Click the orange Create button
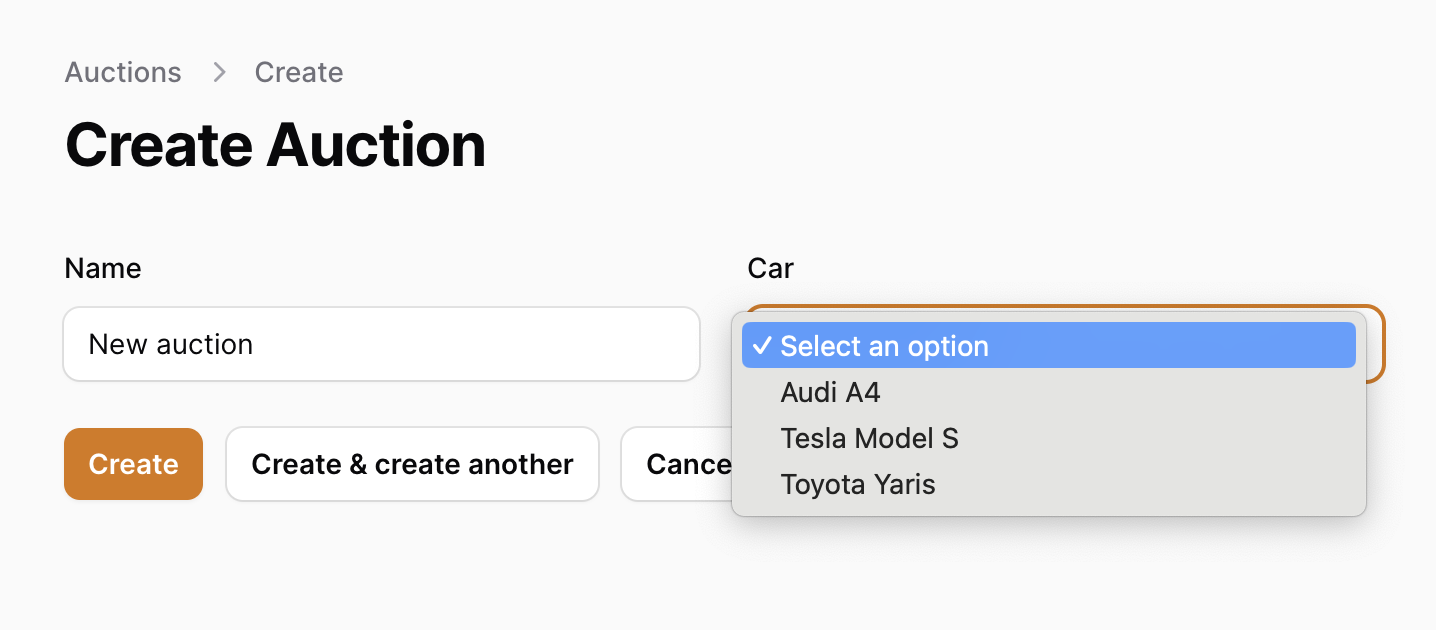Viewport: 1436px width, 630px height. 133,464
